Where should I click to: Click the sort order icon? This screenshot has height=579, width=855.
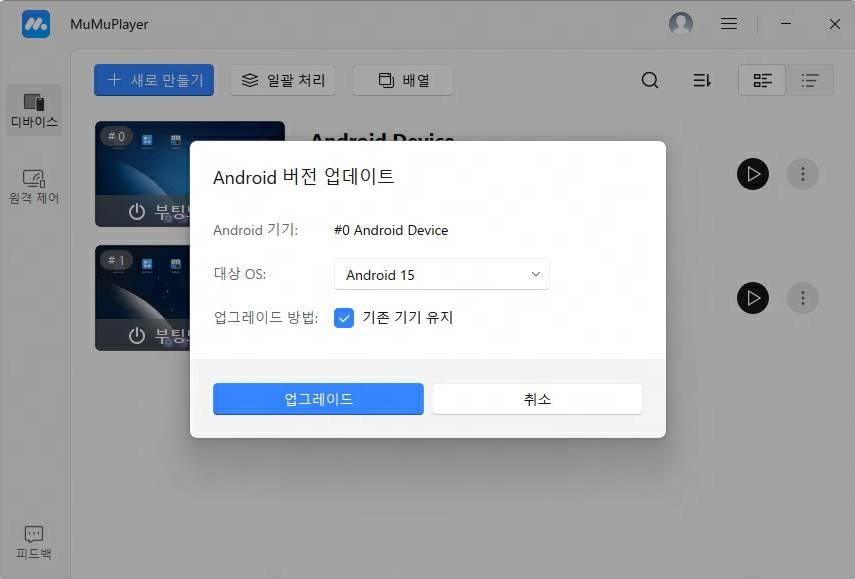click(x=702, y=80)
